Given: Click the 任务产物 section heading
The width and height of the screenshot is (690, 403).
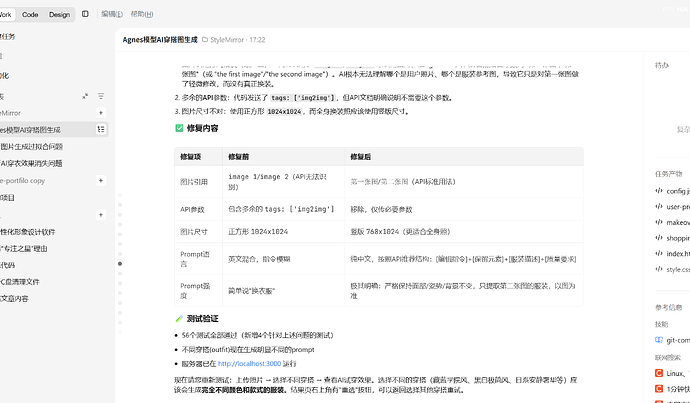Looking at the screenshot, I should 668,174.
